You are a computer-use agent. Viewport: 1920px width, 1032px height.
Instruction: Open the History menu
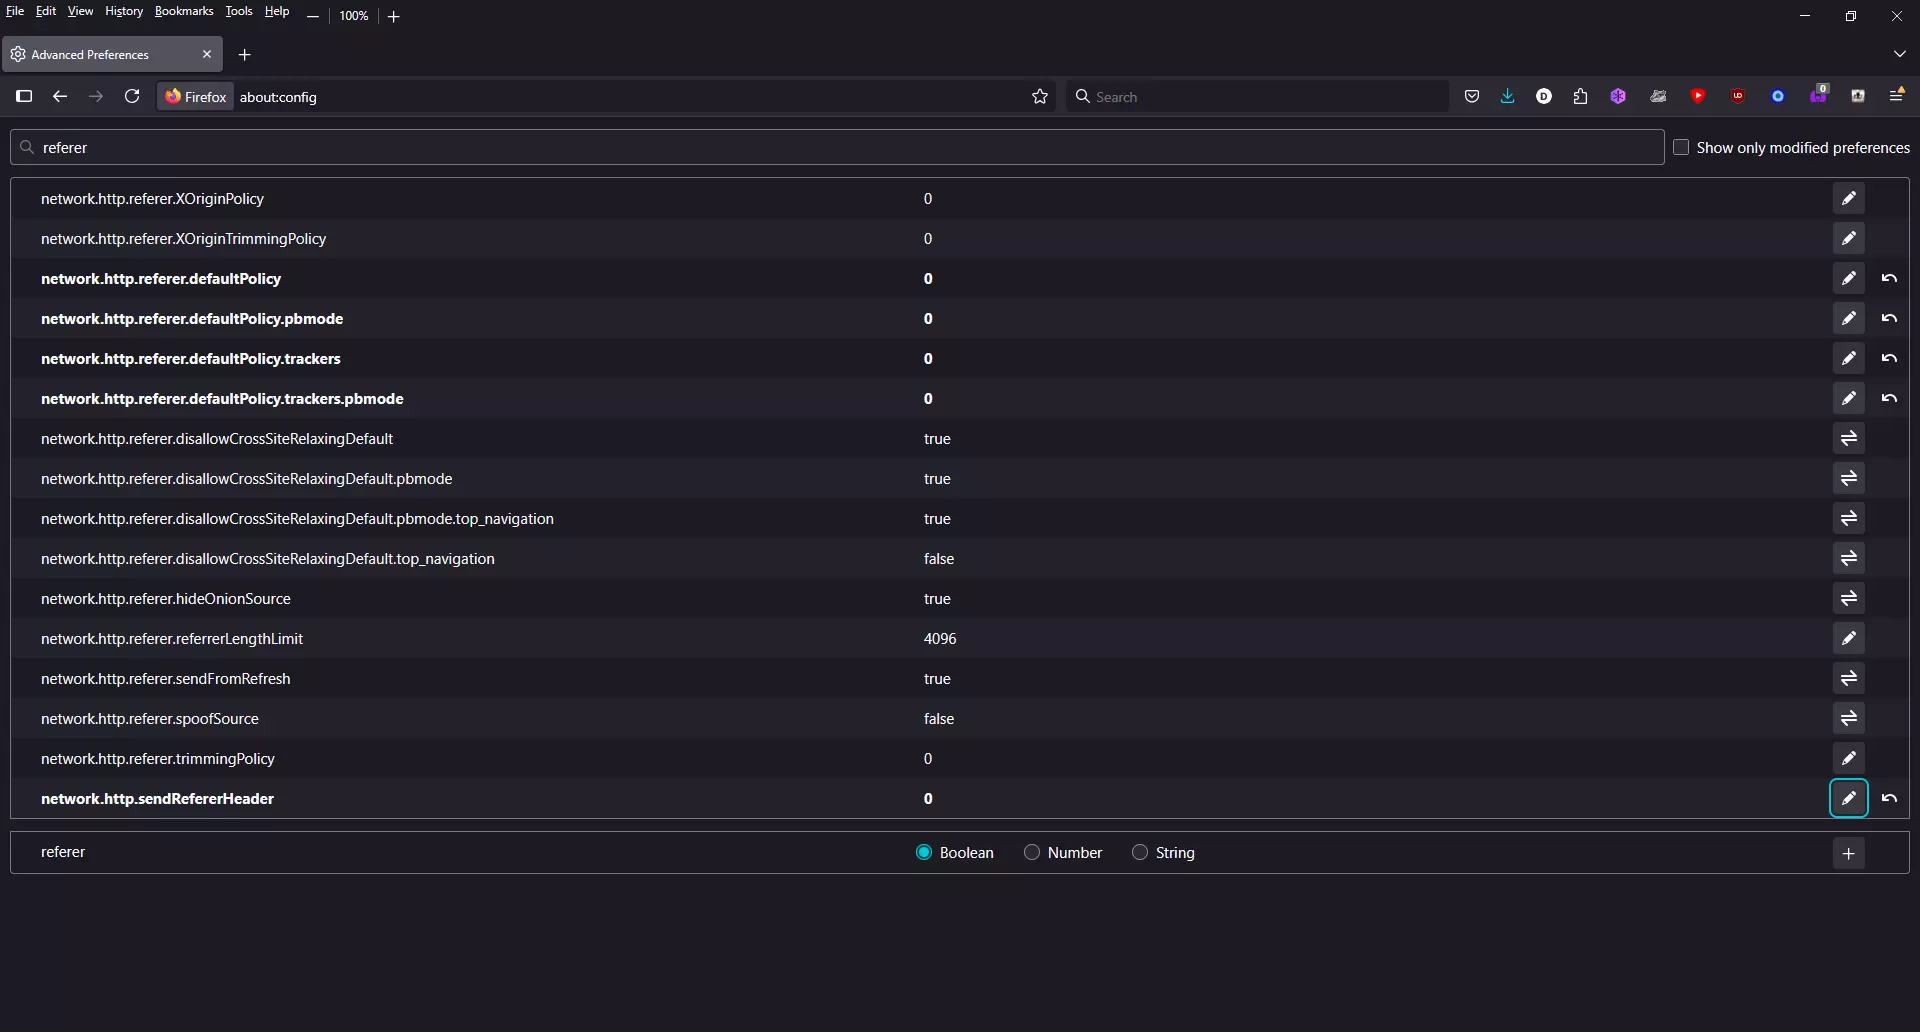coord(124,11)
